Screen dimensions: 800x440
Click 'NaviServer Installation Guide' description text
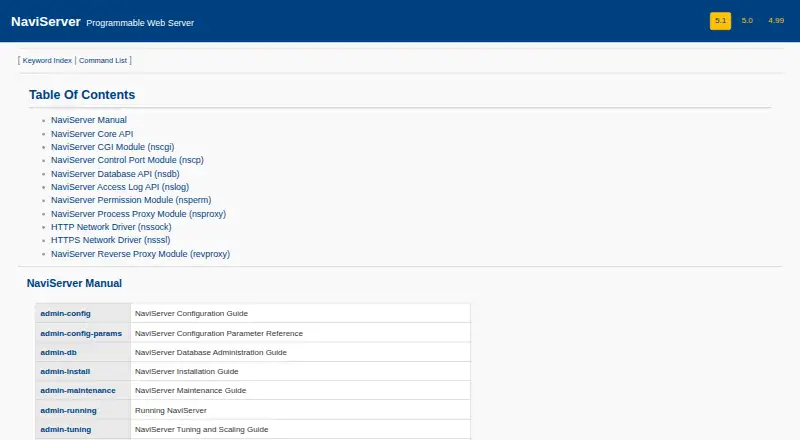pyautogui.click(x=187, y=372)
